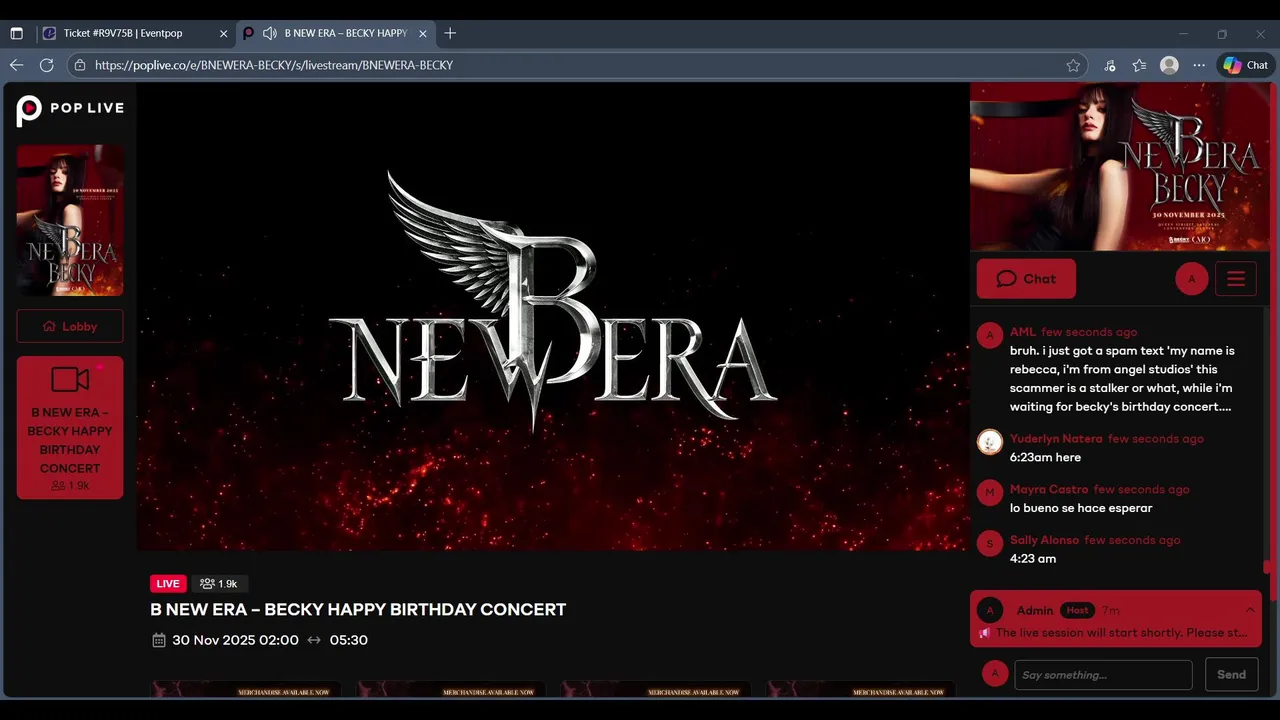The height and width of the screenshot is (720, 1280).
Task: Open the user avatar A beside Chat
Action: point(1191,279)
